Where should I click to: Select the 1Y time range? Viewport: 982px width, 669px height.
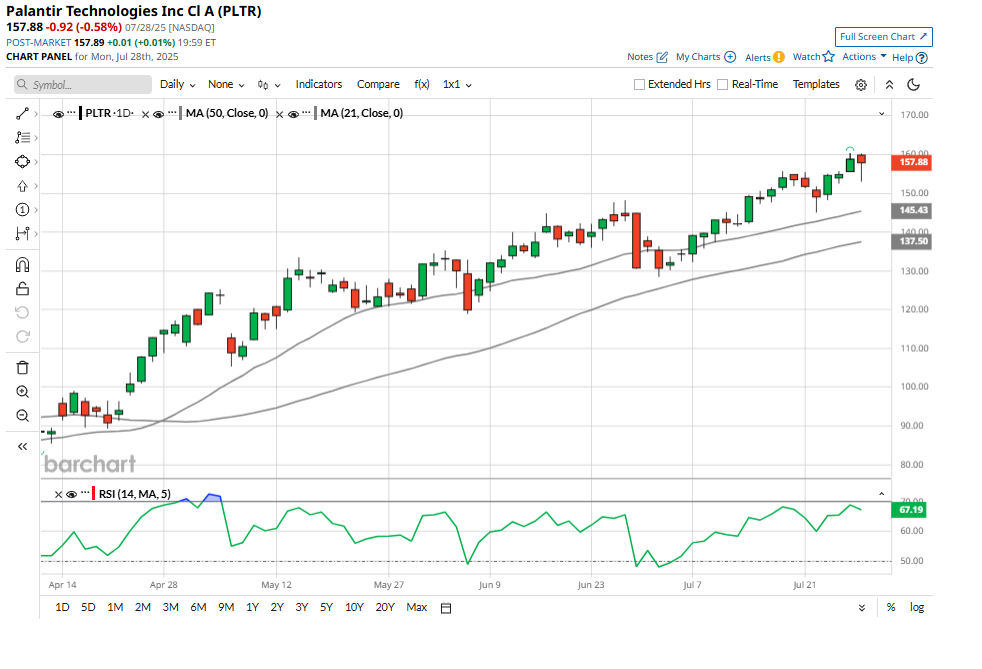tap(252, 608)
